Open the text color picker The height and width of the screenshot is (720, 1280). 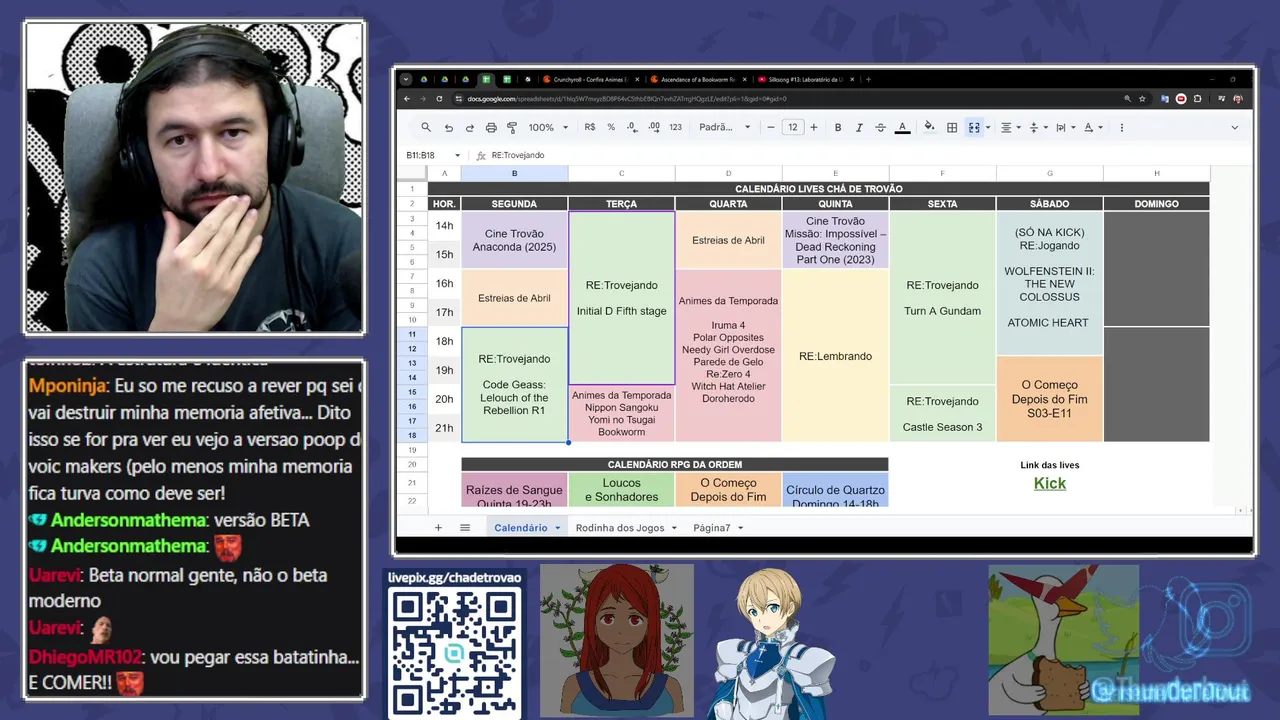[x=902, y=127]
